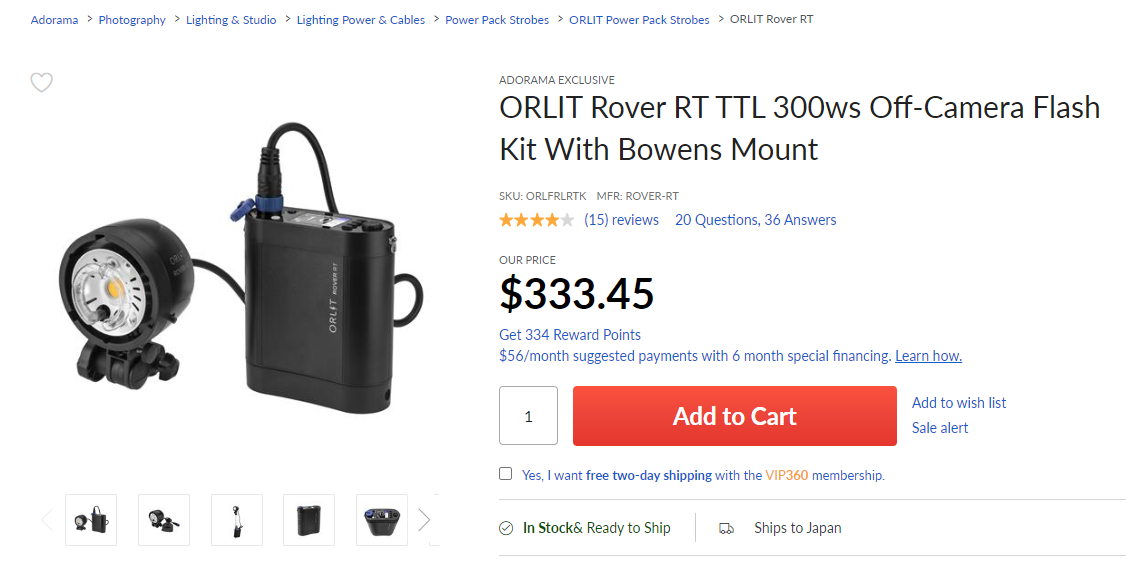View 20 Questions, 36 Answers

click(x=756, y=220)
